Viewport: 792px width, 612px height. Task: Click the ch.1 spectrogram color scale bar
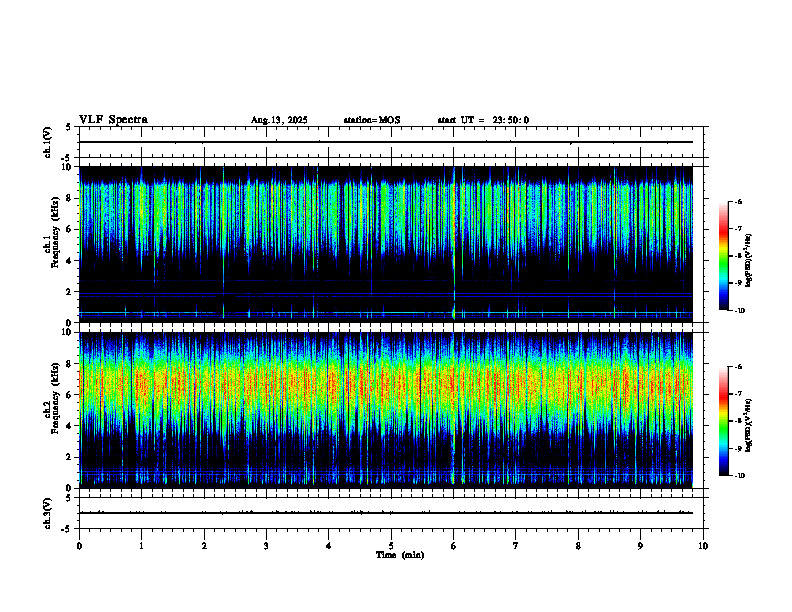724,256
